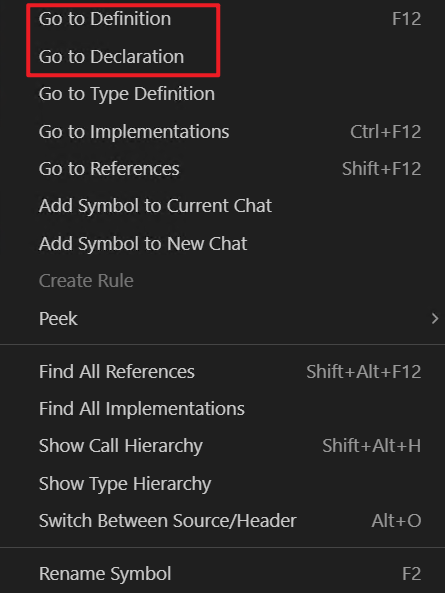This screenshot has height=593, width=445.
Task: Show Call Hierarchy
Action: click(x=222, y=446)
